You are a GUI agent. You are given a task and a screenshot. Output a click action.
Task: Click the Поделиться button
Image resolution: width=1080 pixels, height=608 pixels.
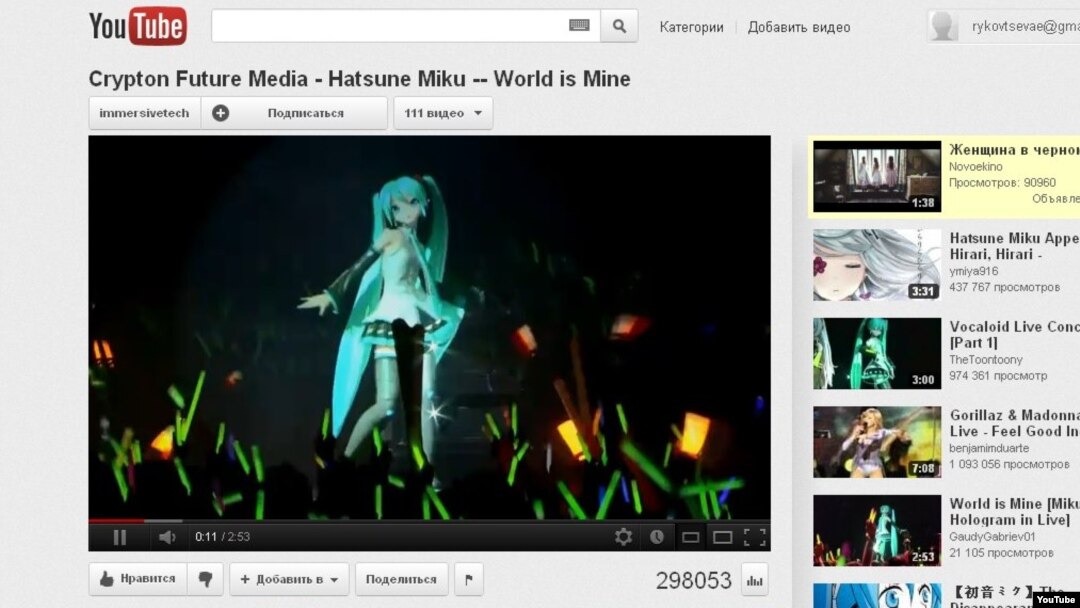tap(402, 579)
